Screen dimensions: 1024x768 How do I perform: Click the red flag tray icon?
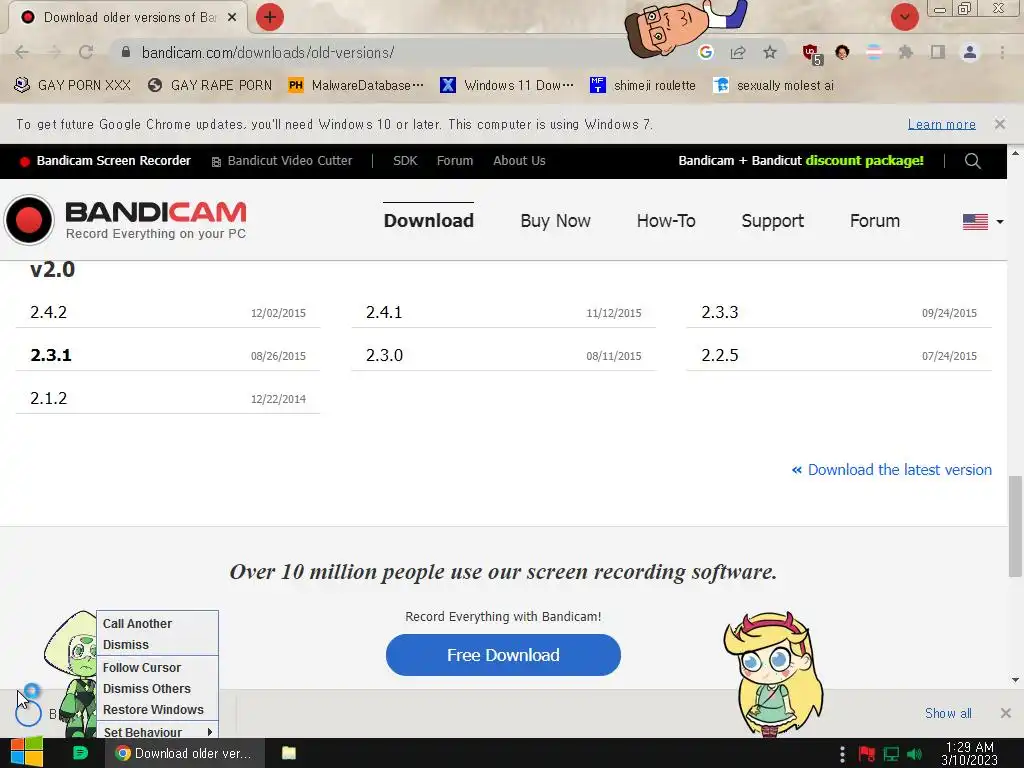pos(867,754)
